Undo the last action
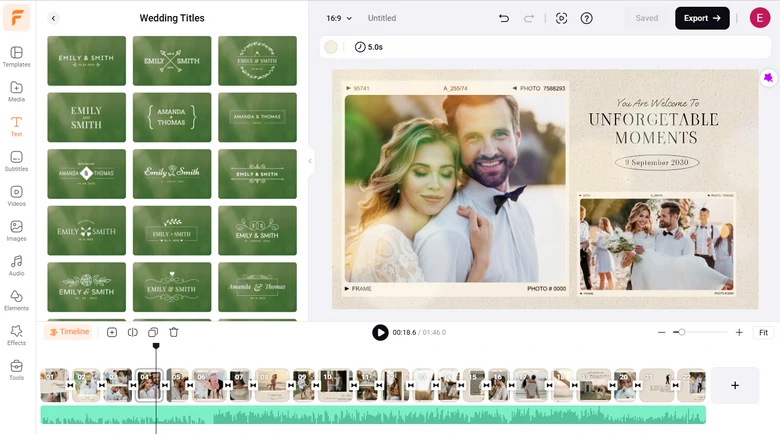 click(x=504, y=18)
